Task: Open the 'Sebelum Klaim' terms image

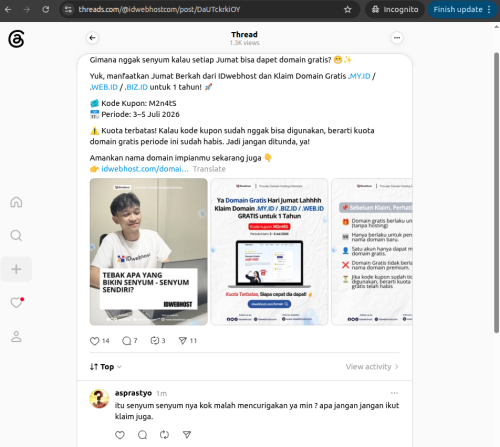Action: click(x=372, y=252)
